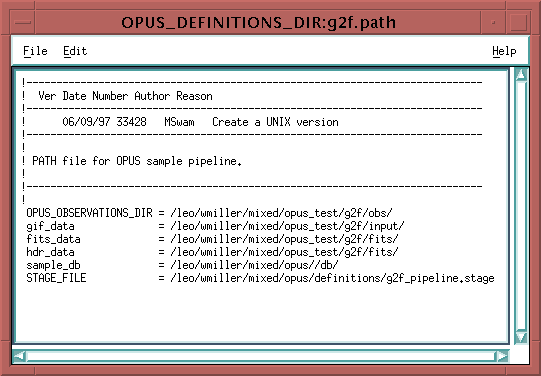Click the fits_data path value
The width and height of the screenshot is (541, 376).
click(284, 239)
